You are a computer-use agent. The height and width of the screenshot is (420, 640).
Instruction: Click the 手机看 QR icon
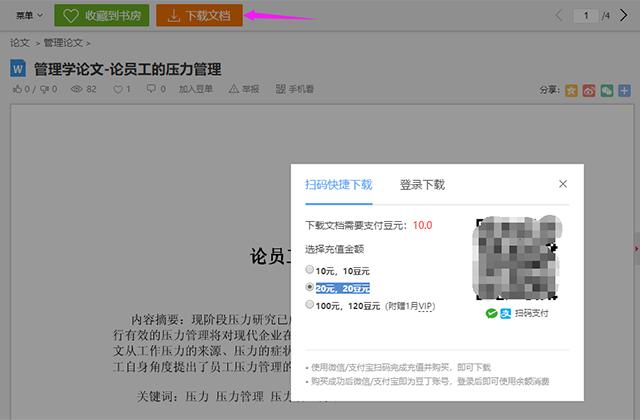[280, 89]
